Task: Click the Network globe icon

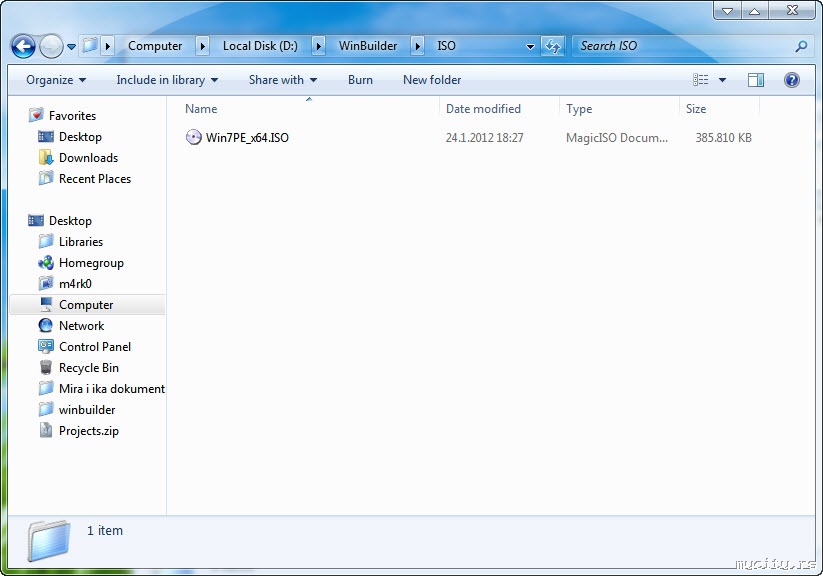Action: coord(46,325)
